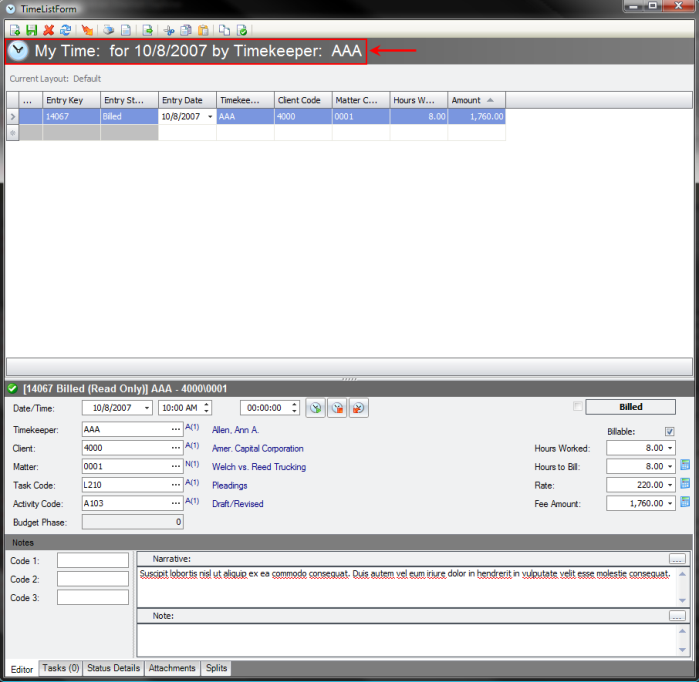Save the entry with the green disk icon
The width and height of the screenshot is (699, 682).
pos(31,30)
